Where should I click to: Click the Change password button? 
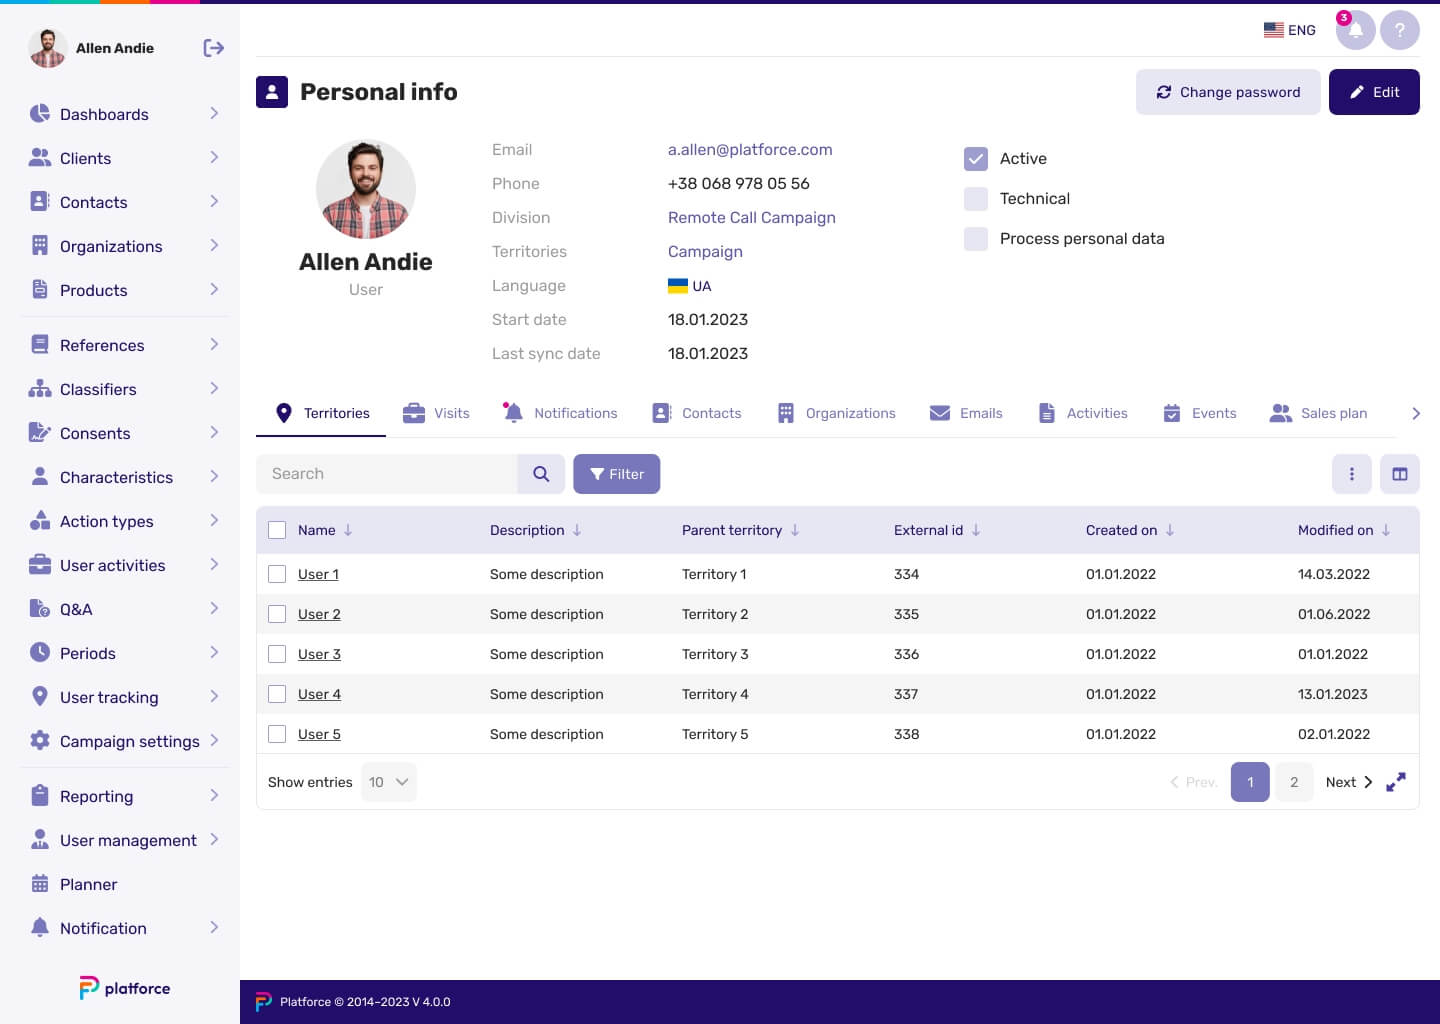tap(1228, 92)
